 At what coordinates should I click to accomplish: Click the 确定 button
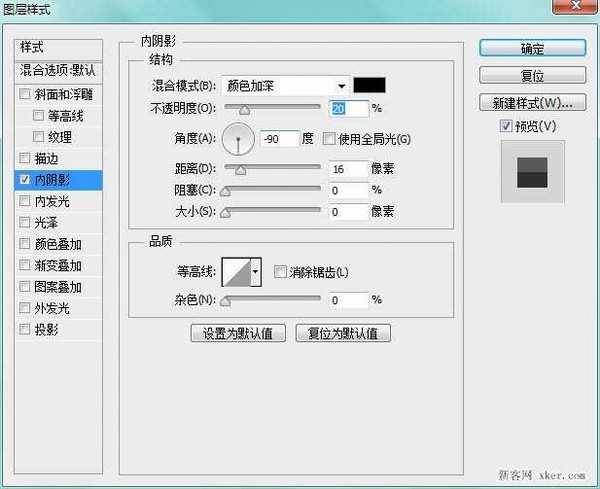click(x=532, y=48)
